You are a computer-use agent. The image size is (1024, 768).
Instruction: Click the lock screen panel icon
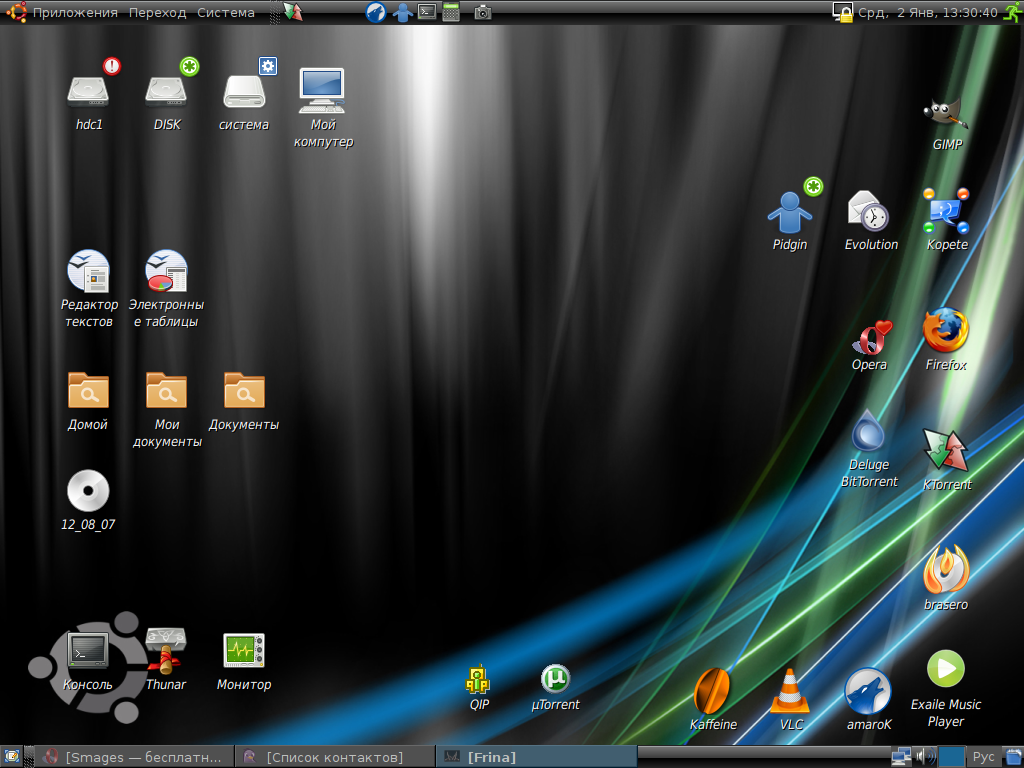tap(842, 12)
